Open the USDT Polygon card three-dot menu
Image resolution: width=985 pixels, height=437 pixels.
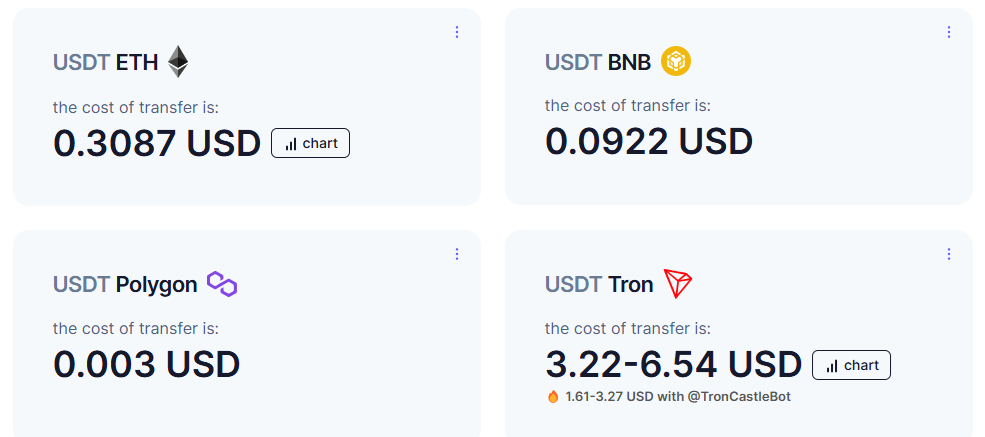pos(457,254)
